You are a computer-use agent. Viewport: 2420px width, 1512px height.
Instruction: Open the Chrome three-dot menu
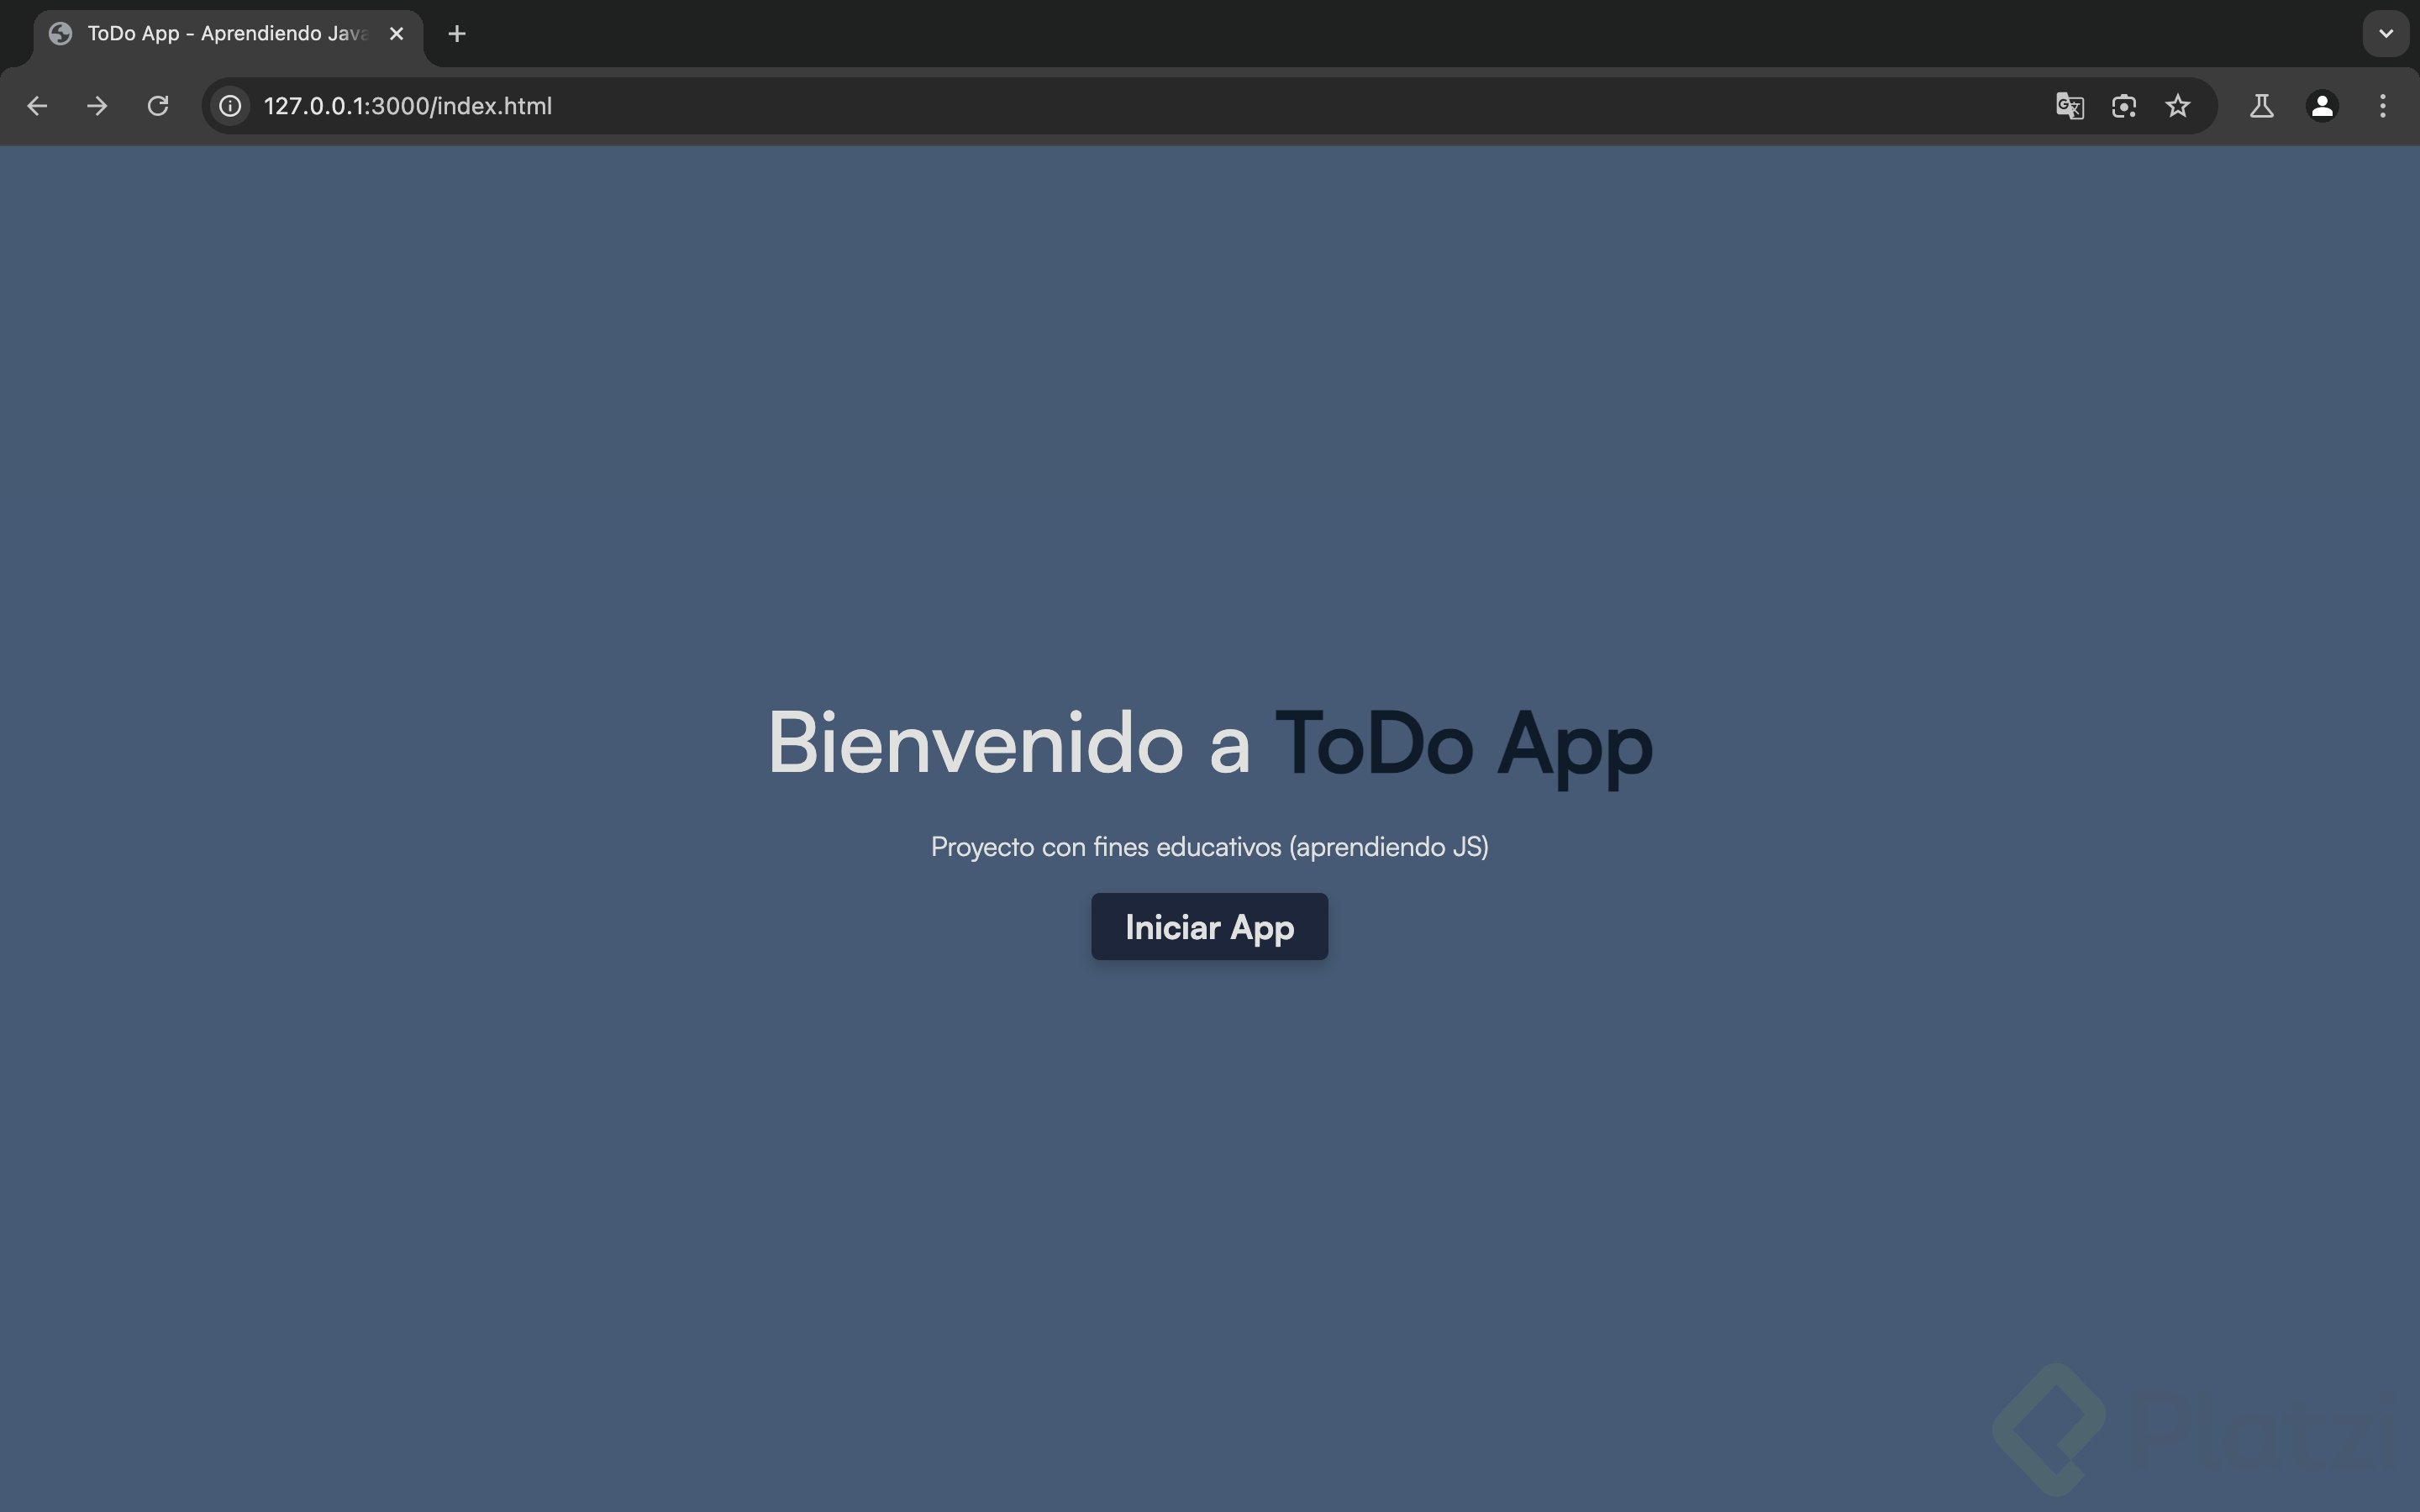2383,106
